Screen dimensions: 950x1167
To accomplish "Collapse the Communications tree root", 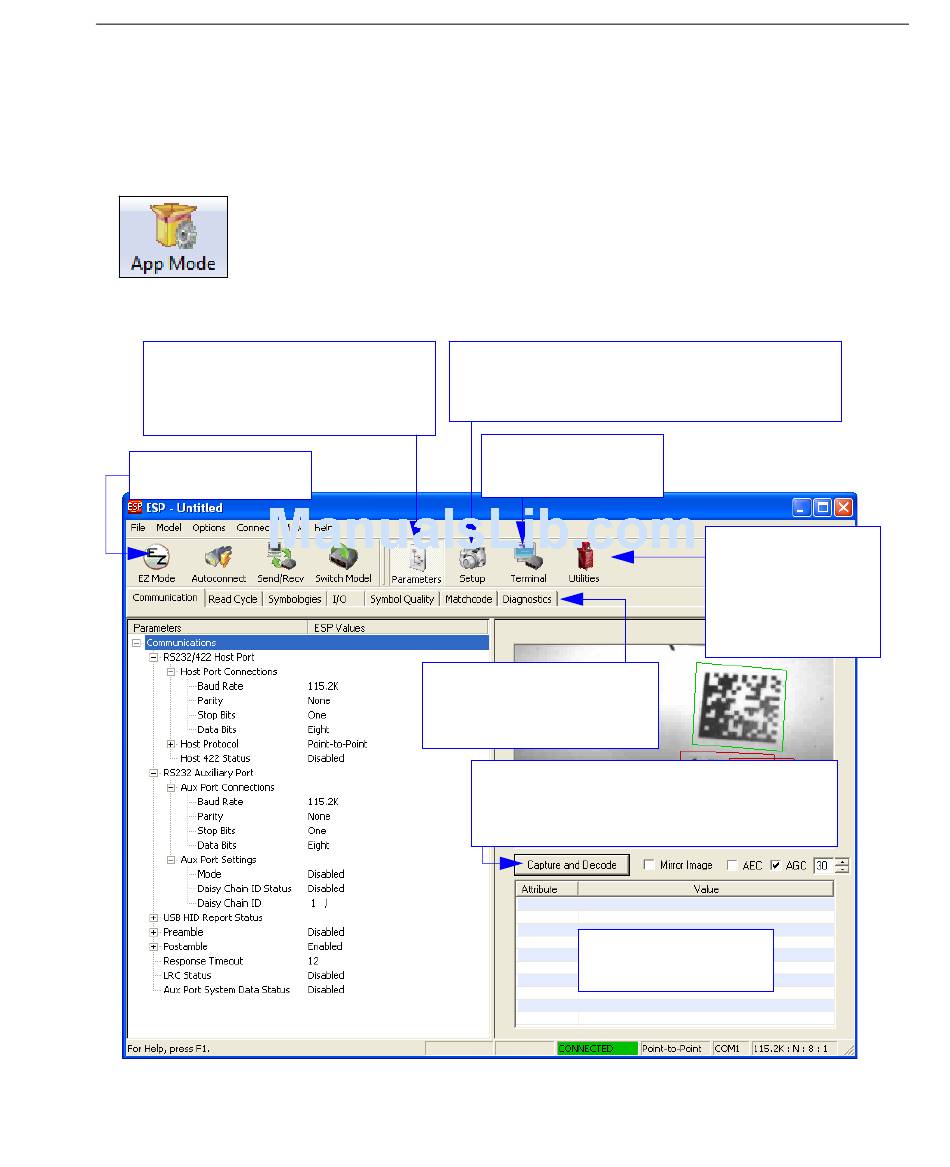I will coord(136,643).
